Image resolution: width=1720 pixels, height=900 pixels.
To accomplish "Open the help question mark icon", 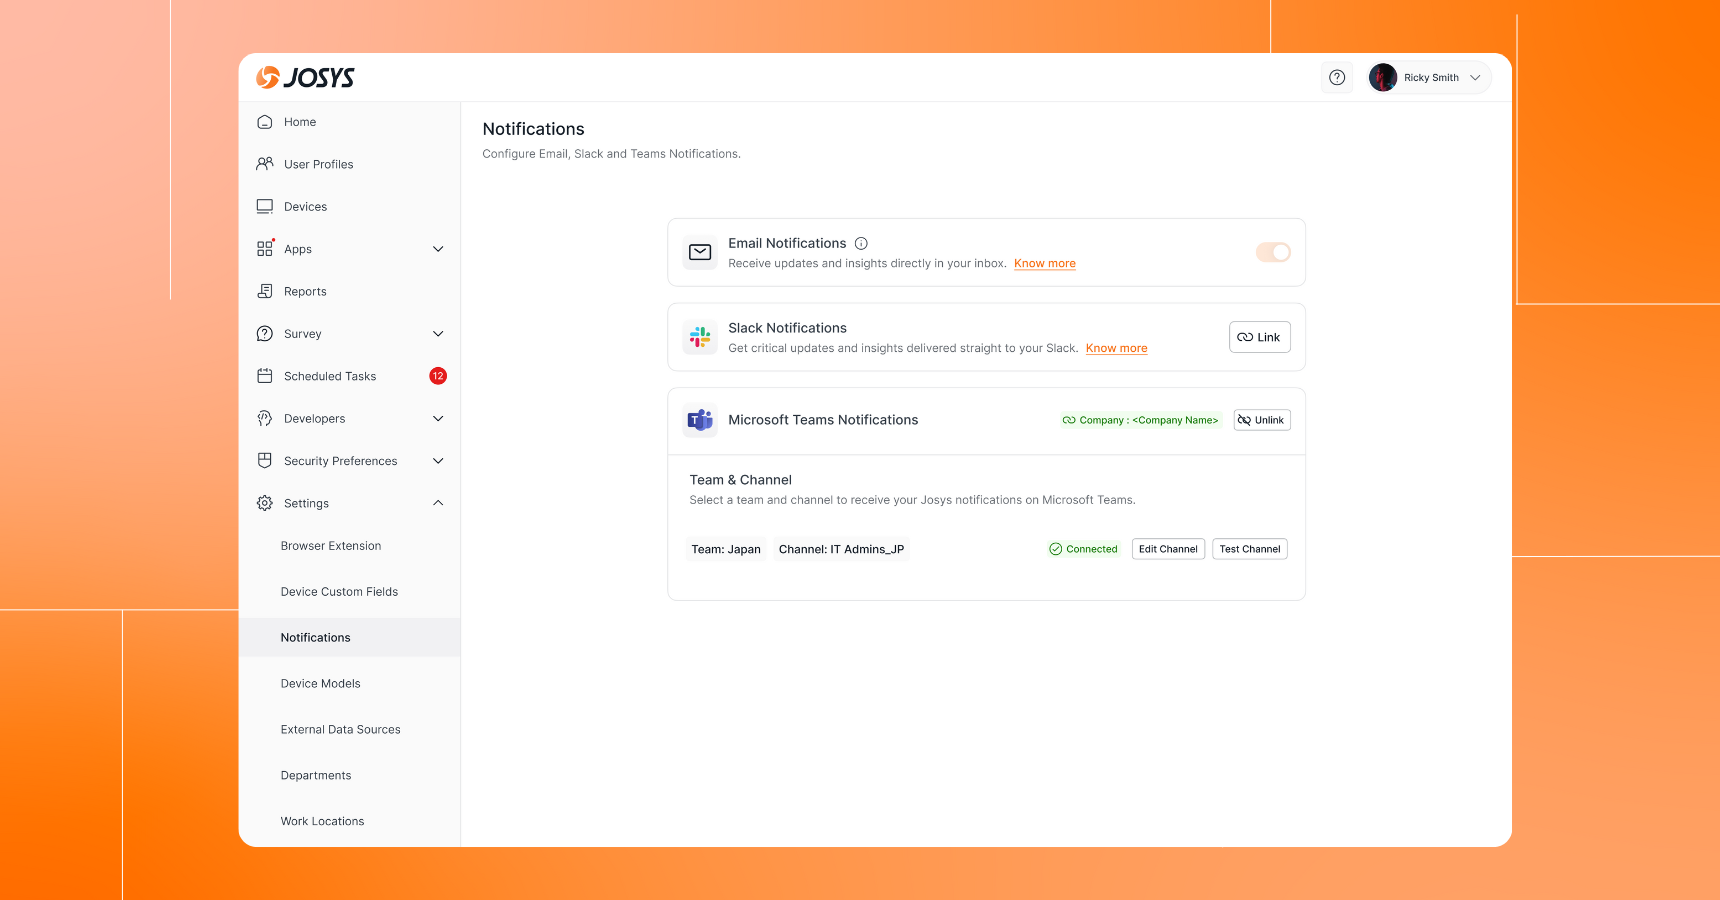I will click(x=1337, y=77).
